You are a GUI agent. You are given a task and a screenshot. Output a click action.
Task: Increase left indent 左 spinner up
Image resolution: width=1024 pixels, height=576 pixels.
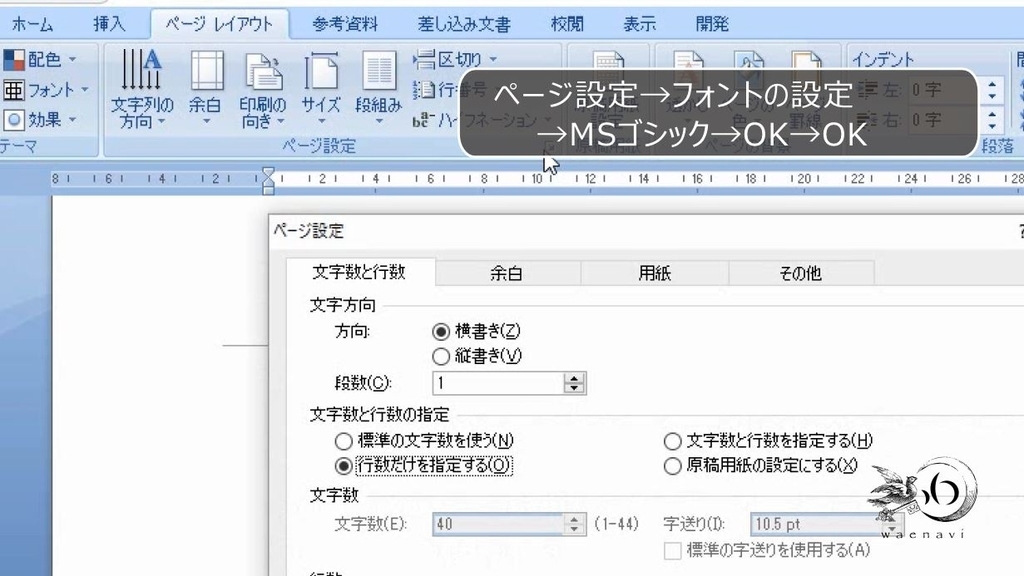992,84
